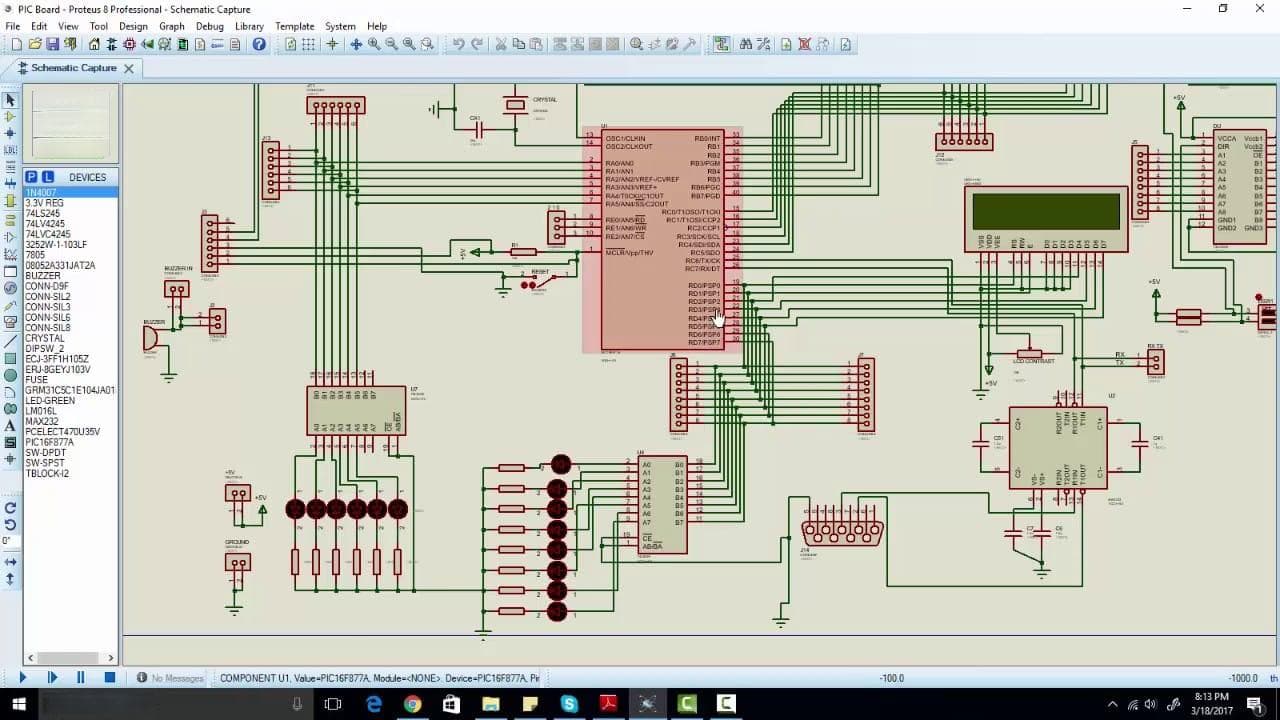
Task: Click the PIC16F877A U1 chip in schematic
Action: point(661,240)
